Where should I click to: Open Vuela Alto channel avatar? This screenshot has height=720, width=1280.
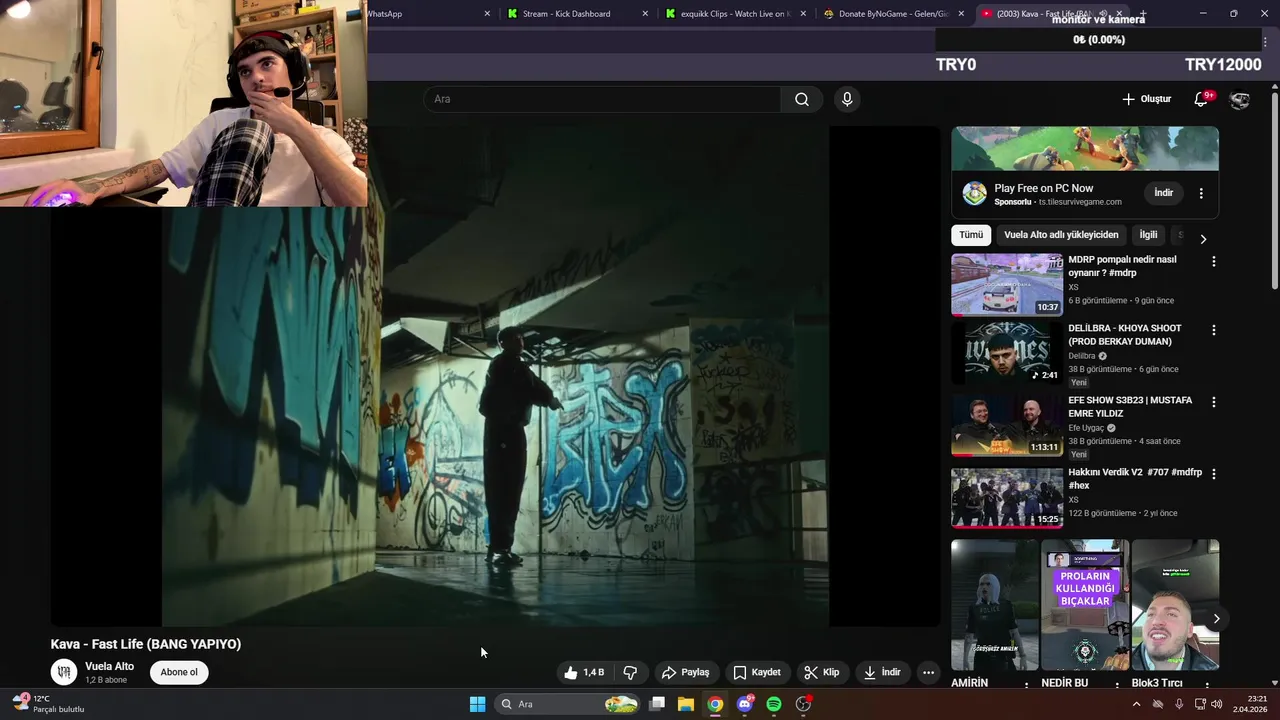64,671
